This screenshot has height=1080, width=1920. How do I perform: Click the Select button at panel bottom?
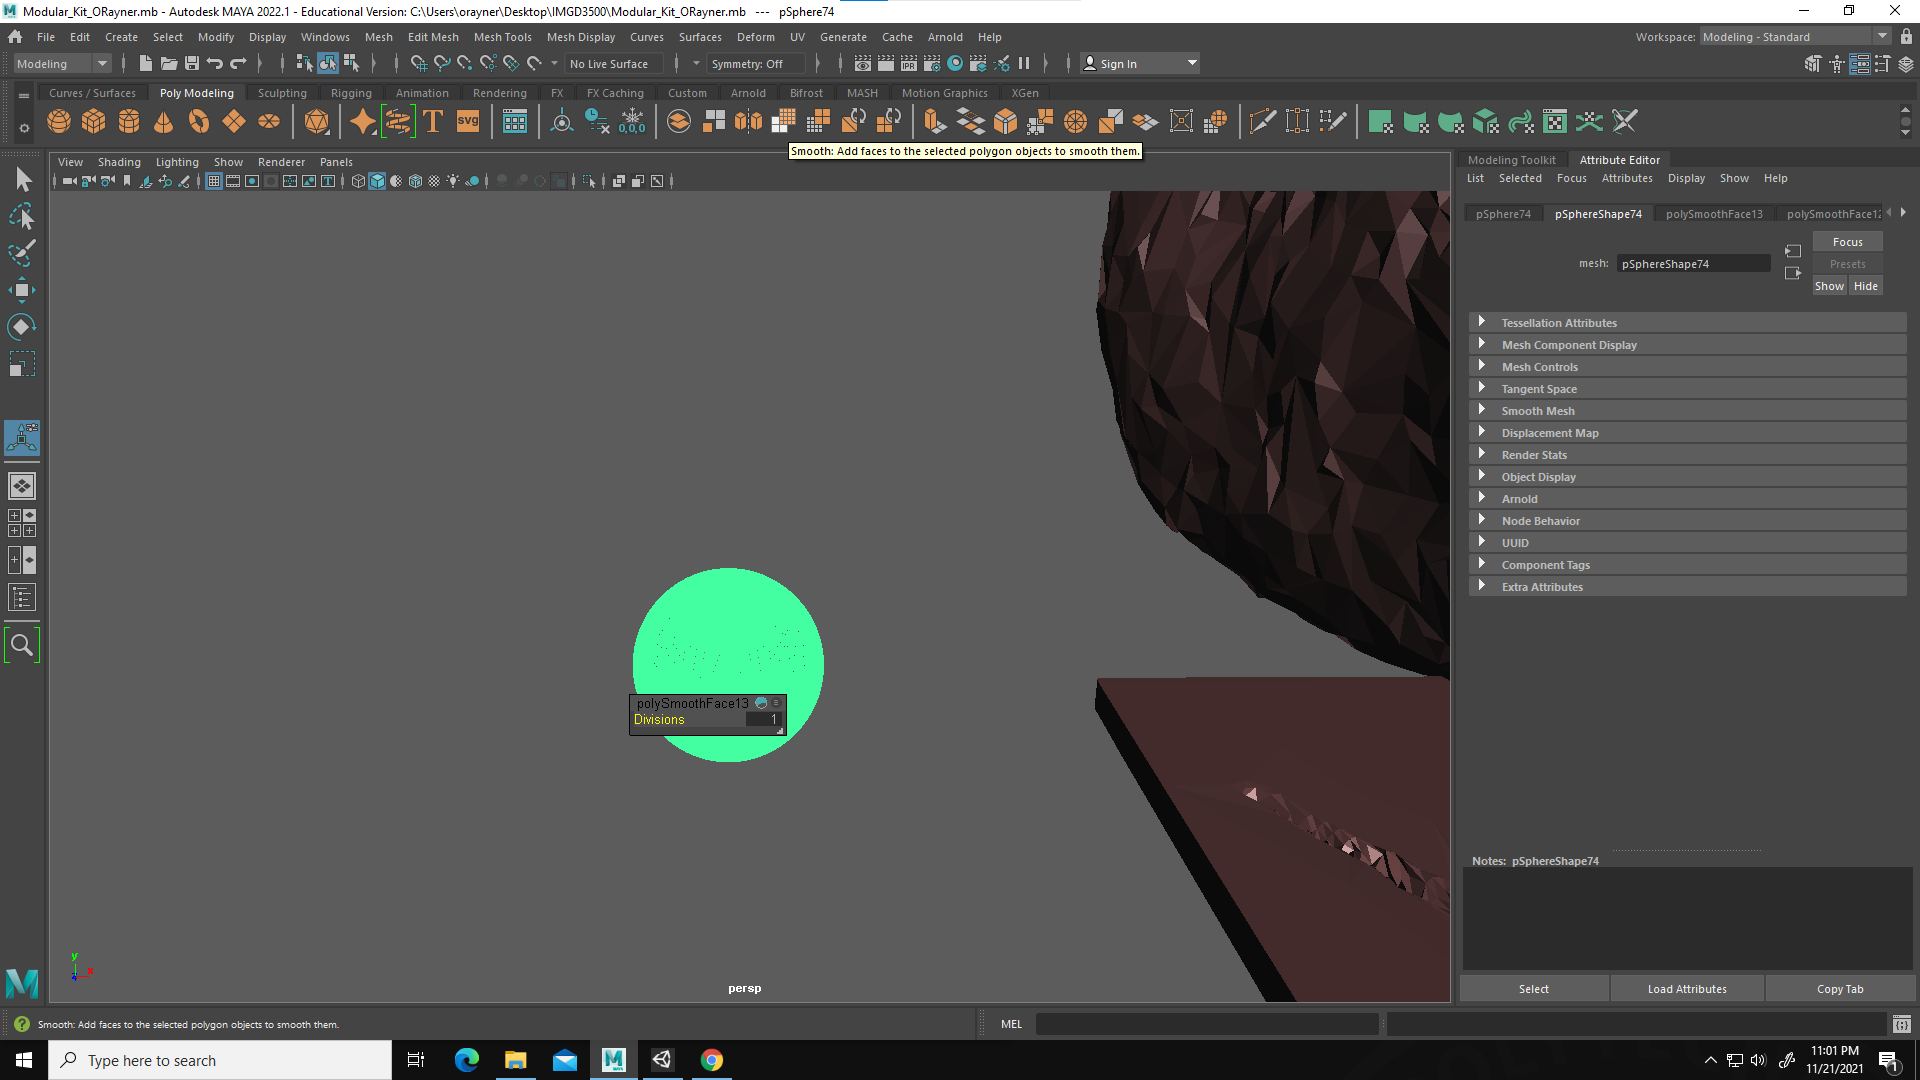point(1533,989)
